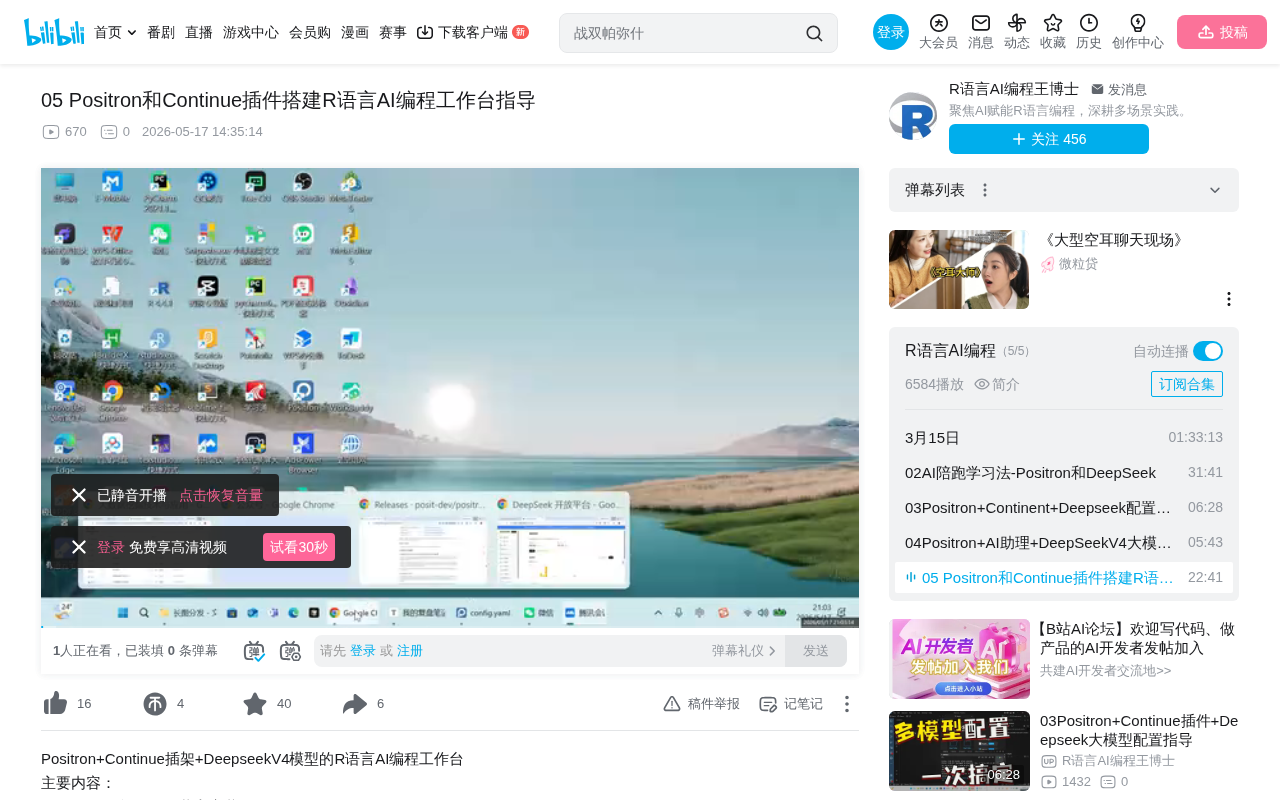Open 游戏中心 from navigation
1280x800 pixels.
(251, 32)
